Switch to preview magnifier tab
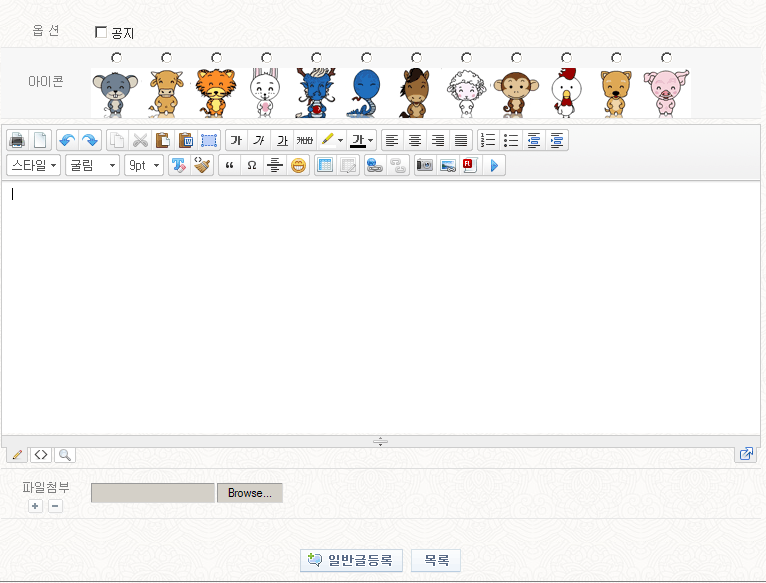 pos(65,455)
